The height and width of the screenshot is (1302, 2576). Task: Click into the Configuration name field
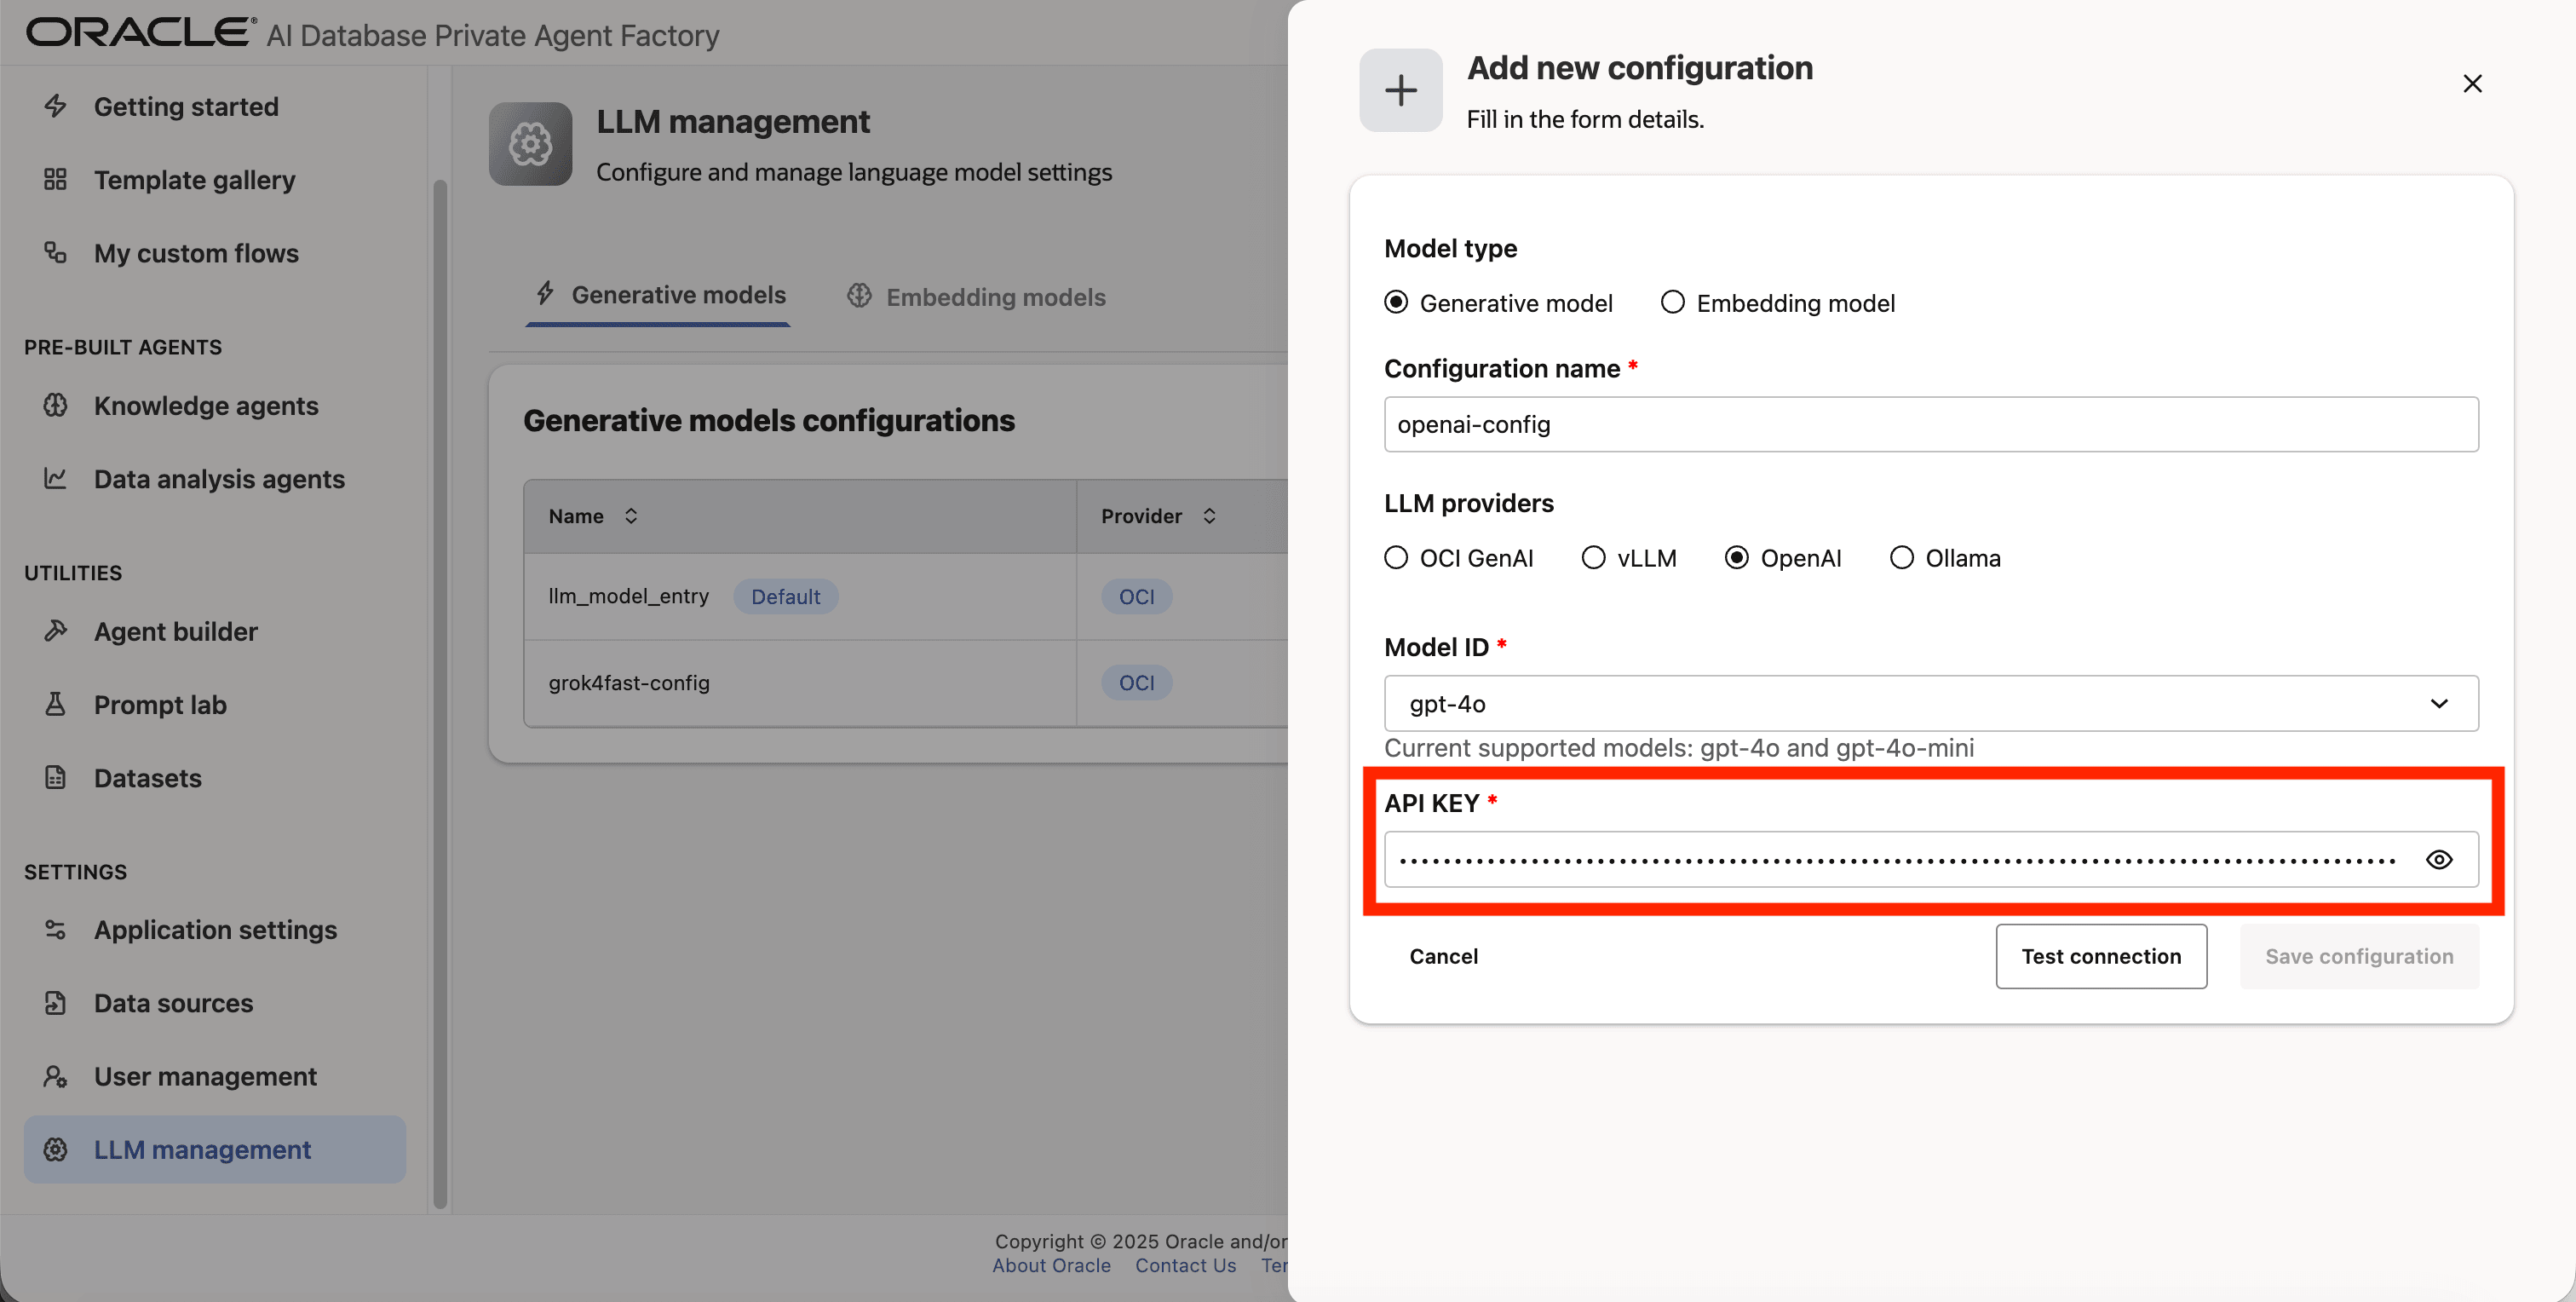tap(1930, 424)
